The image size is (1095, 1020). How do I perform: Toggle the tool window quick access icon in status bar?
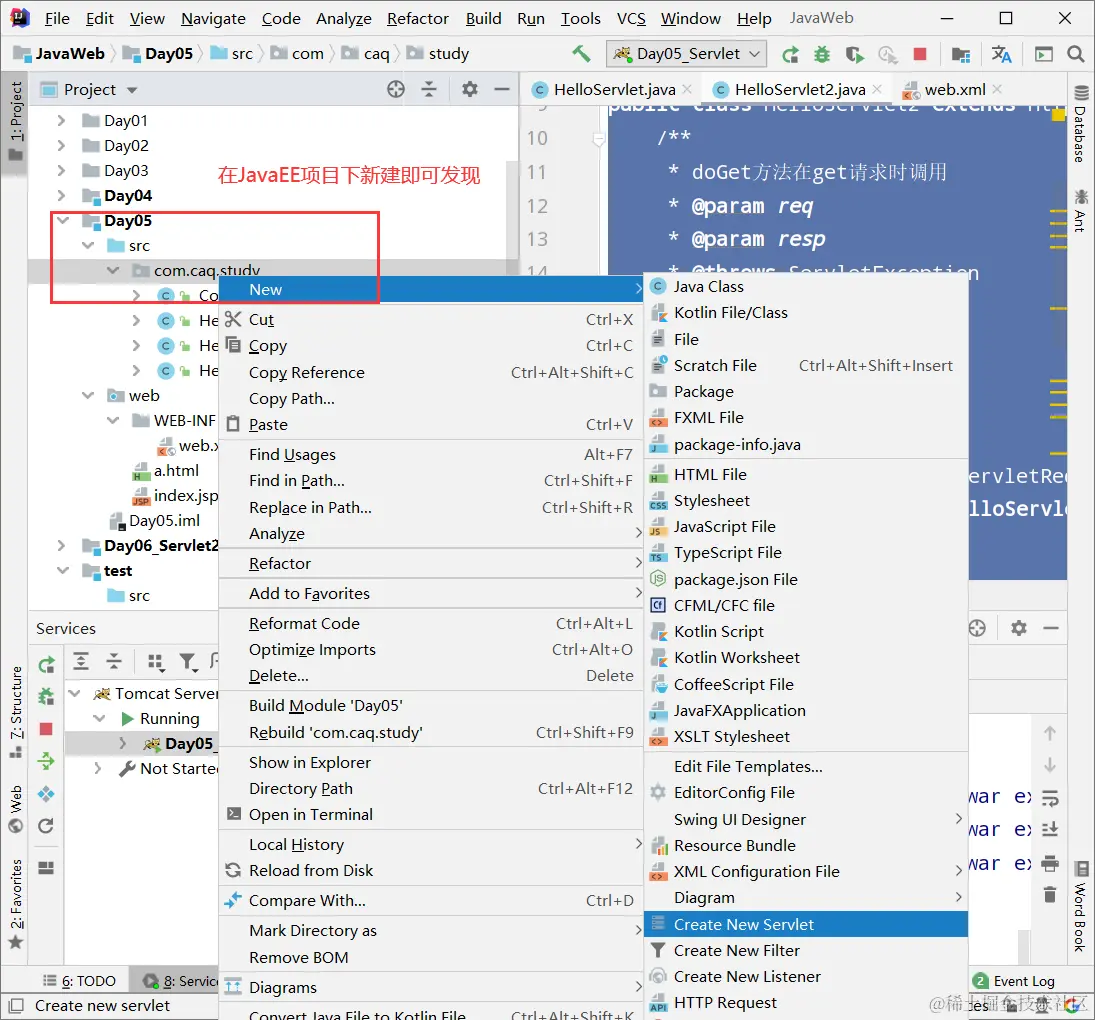coord(15,1005)
